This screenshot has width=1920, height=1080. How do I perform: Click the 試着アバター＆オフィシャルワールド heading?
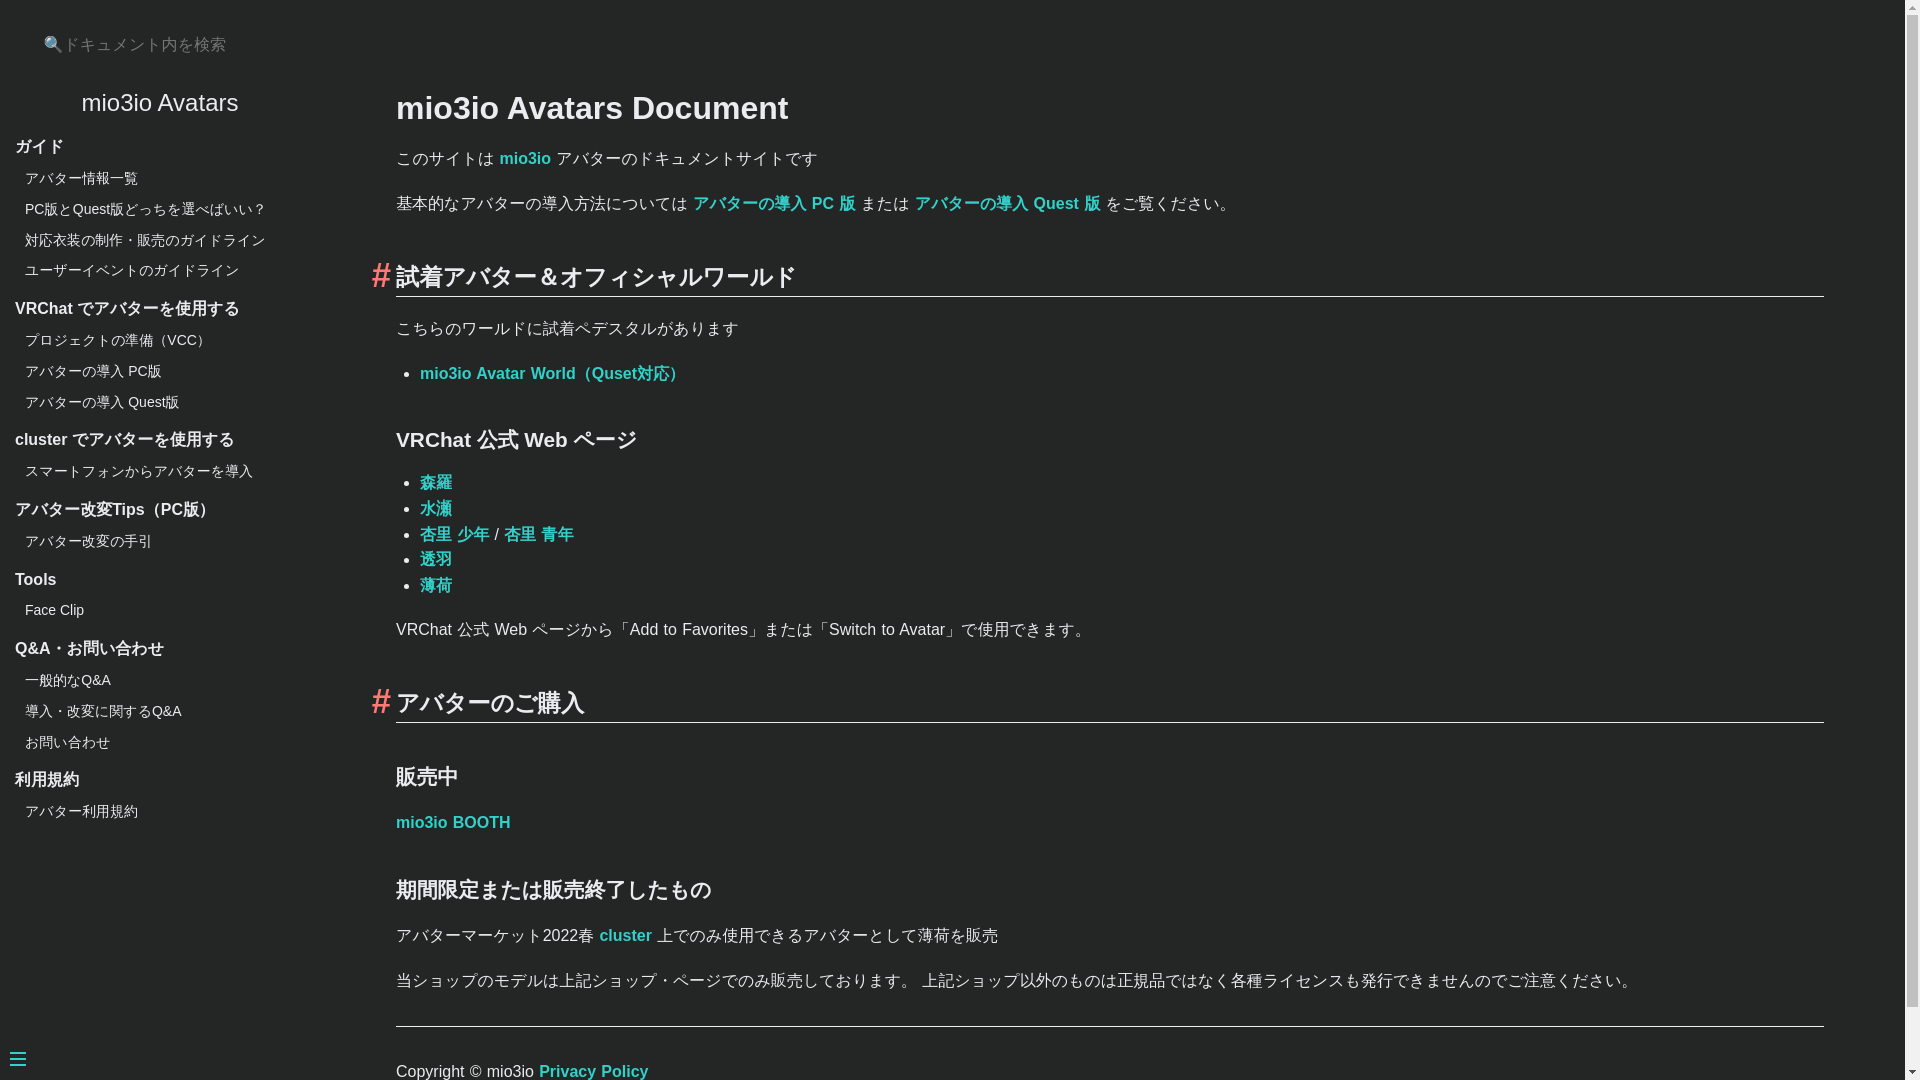point(596,277)
